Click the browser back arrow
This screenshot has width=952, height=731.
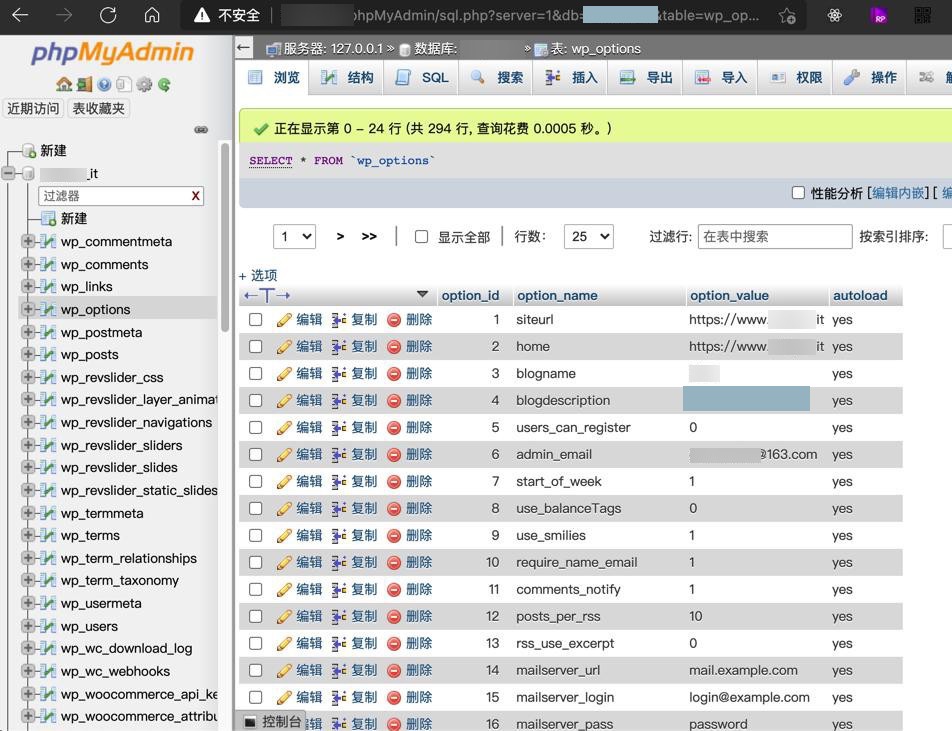point(20,15)
